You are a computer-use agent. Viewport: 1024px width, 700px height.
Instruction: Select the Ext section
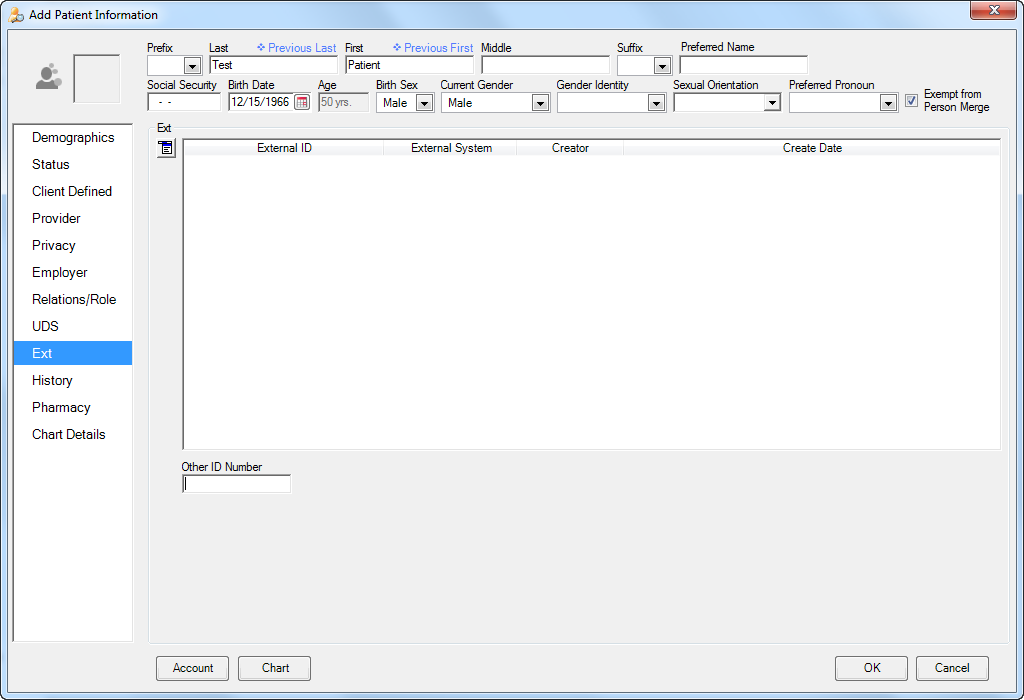click(x=72, y=353)
